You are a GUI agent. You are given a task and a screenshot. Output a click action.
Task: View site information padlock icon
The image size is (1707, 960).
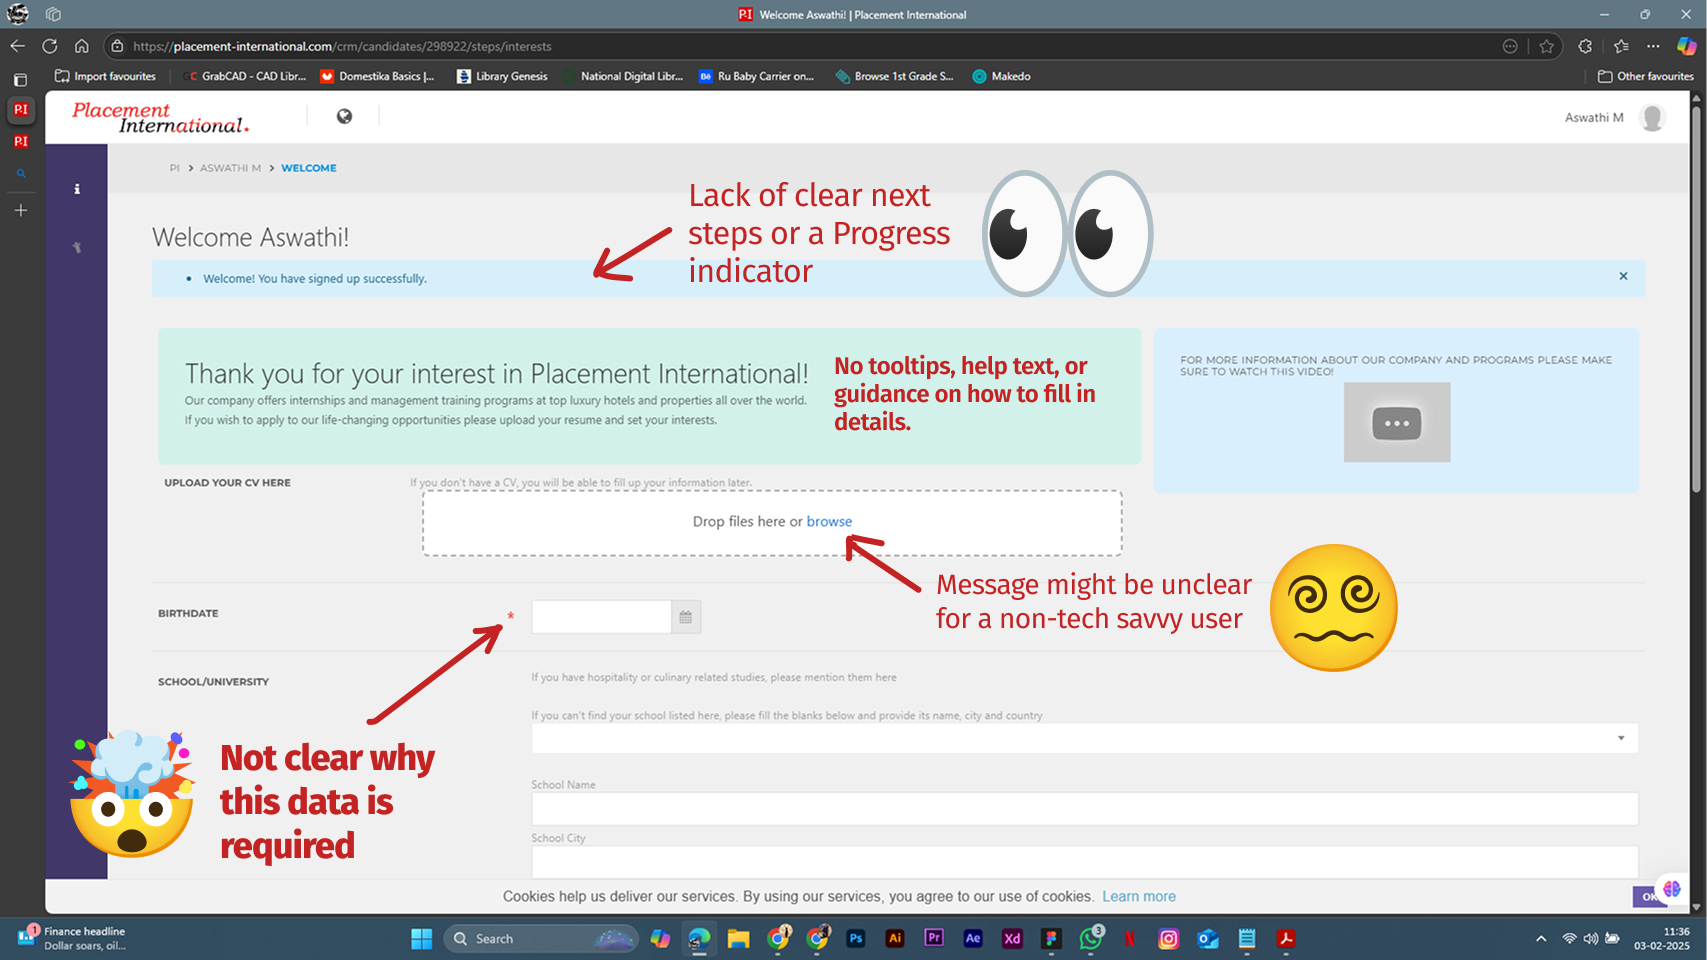point(117,46)
